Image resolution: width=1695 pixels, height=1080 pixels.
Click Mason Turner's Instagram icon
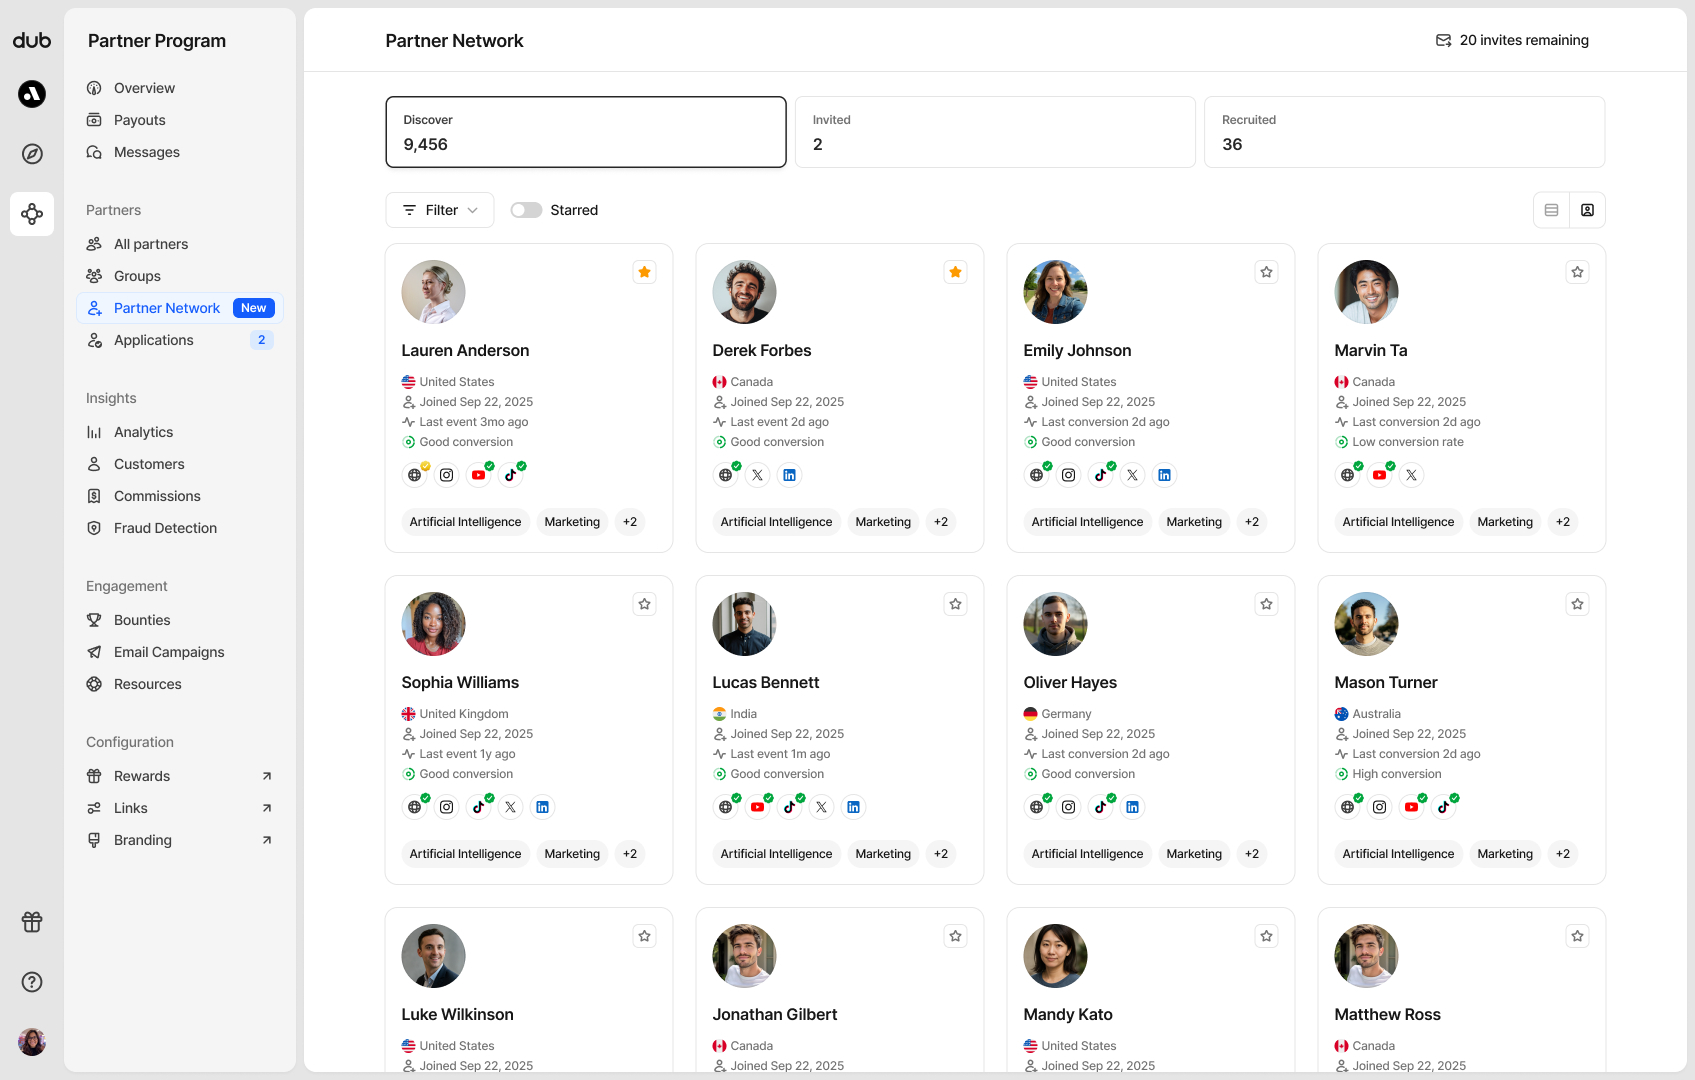point(1379,807)
